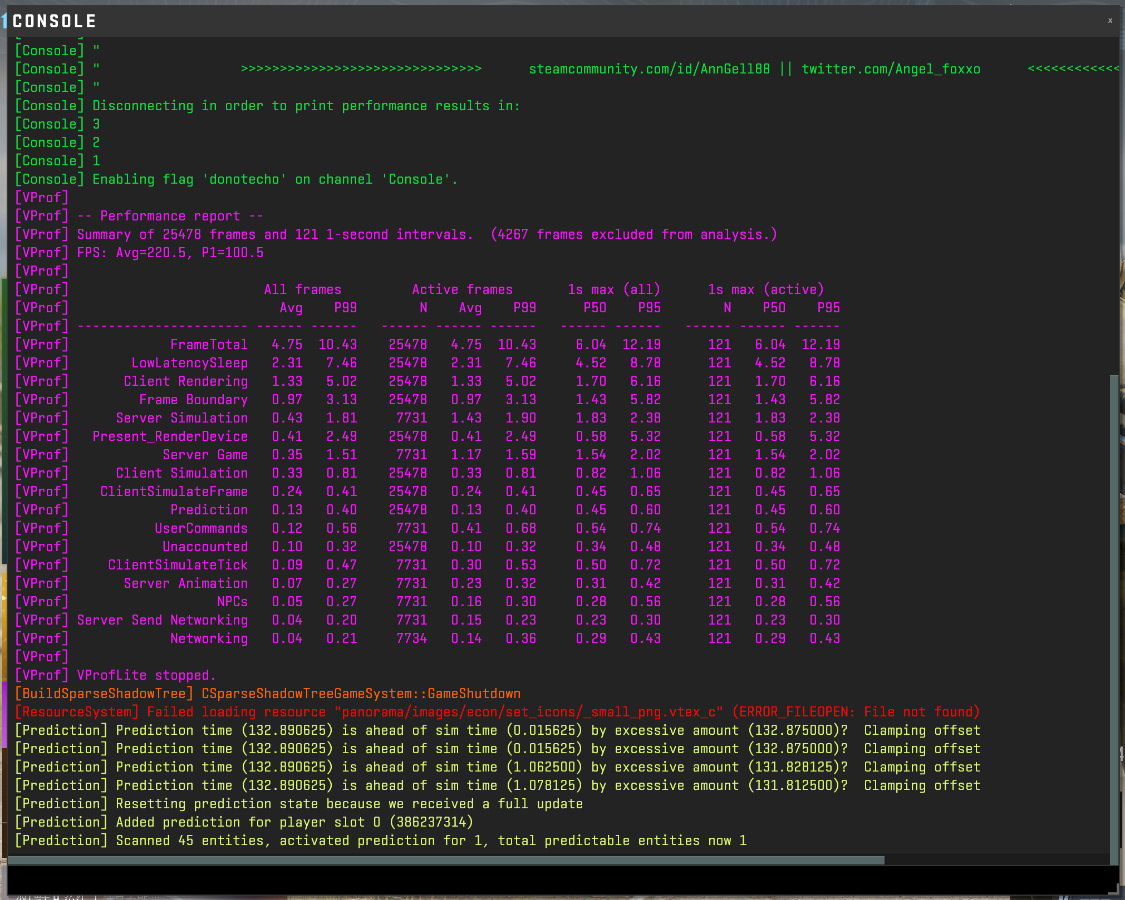Screen dimensions: 1125x900
Task: Click the '1s max (active)' column header
Action: (x=766, y=289)
